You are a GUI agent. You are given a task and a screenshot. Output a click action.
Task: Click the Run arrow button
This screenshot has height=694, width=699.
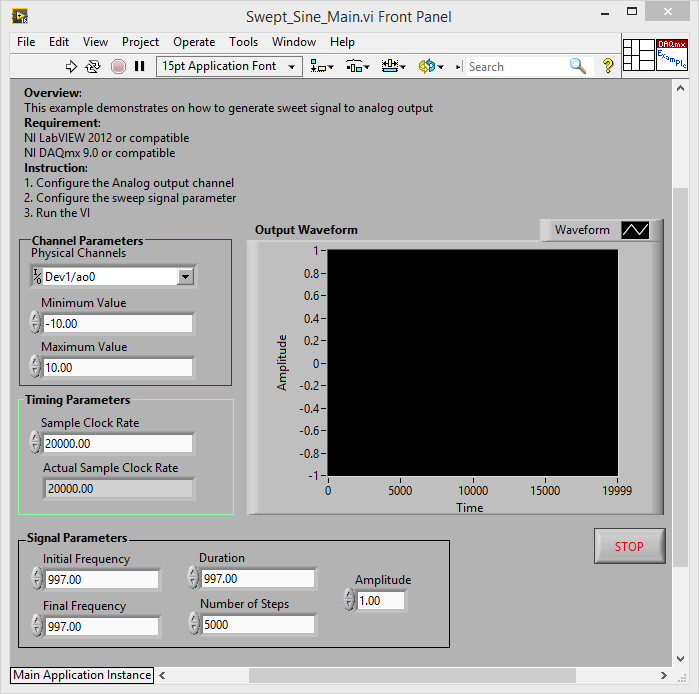point(71,67)
